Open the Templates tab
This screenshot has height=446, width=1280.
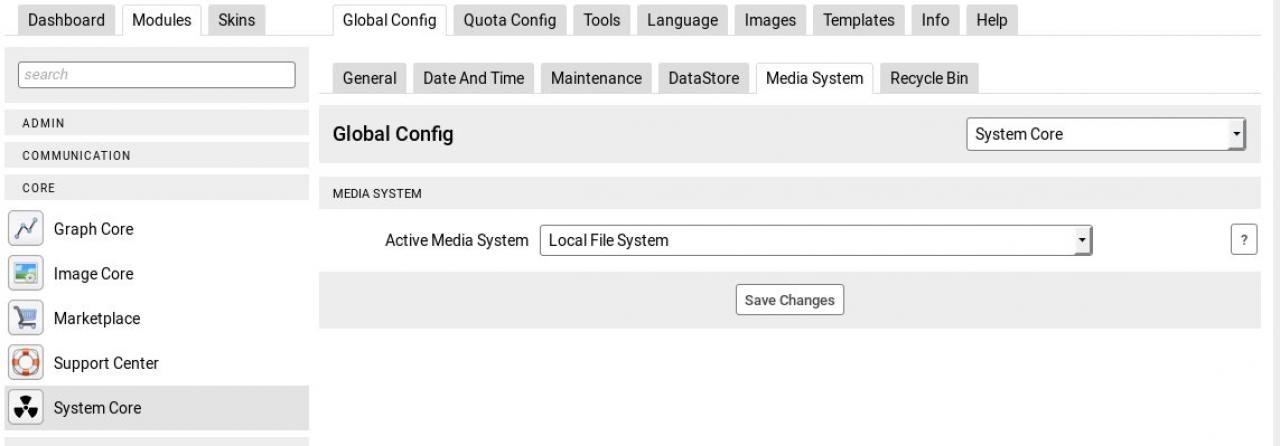click(857, 20)
